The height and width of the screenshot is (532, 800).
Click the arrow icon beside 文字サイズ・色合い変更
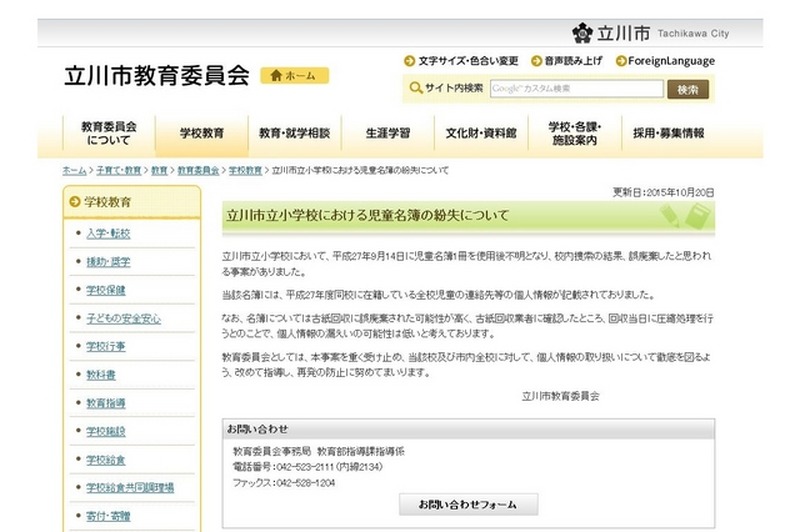408,61
